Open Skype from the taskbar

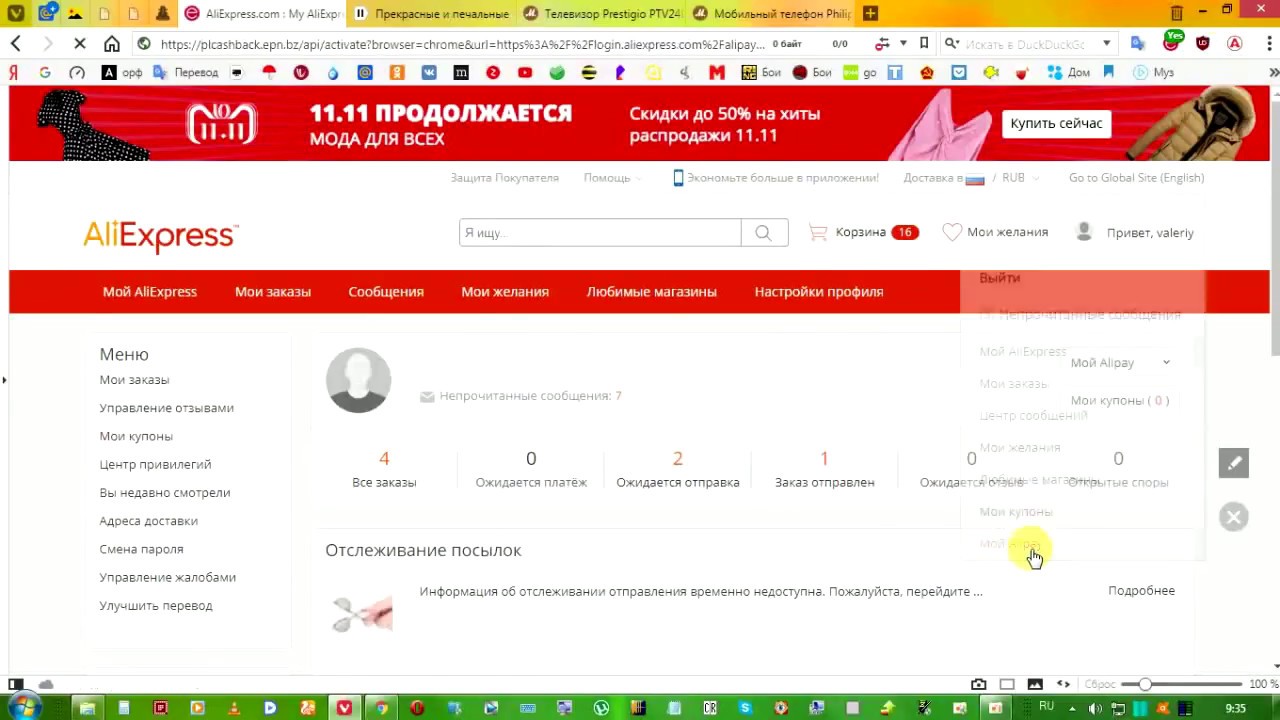pyautogui.click(x=744, y=708)
